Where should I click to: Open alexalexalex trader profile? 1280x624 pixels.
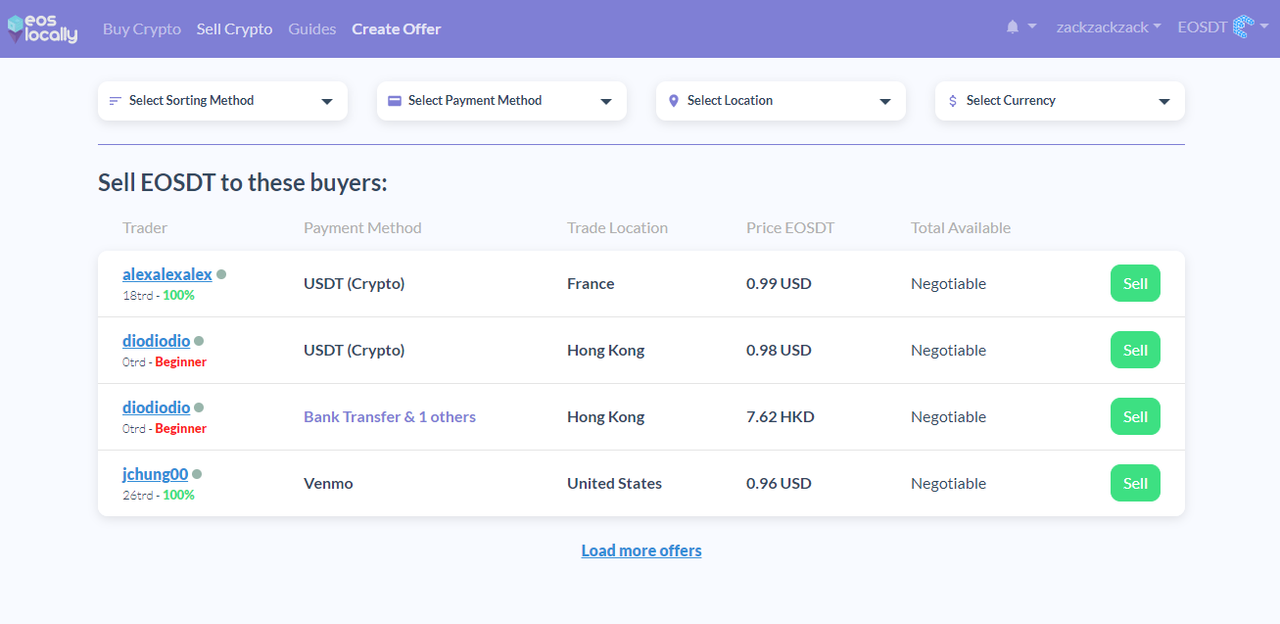tap(167, 274)
